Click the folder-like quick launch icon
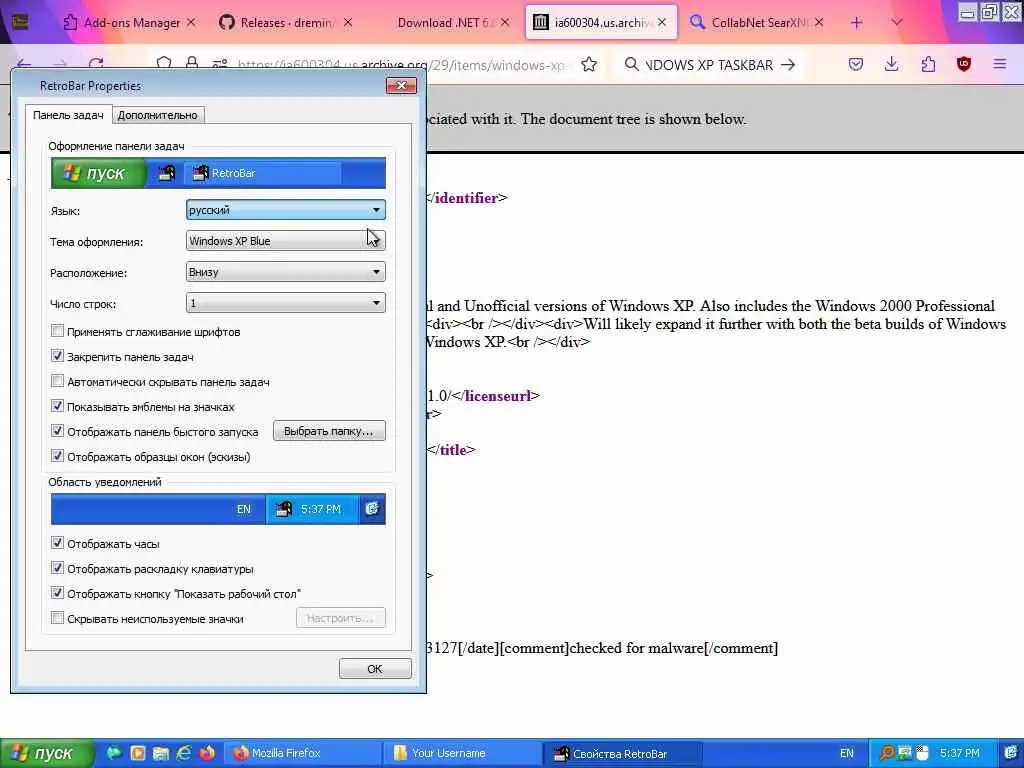 point(161,753)
